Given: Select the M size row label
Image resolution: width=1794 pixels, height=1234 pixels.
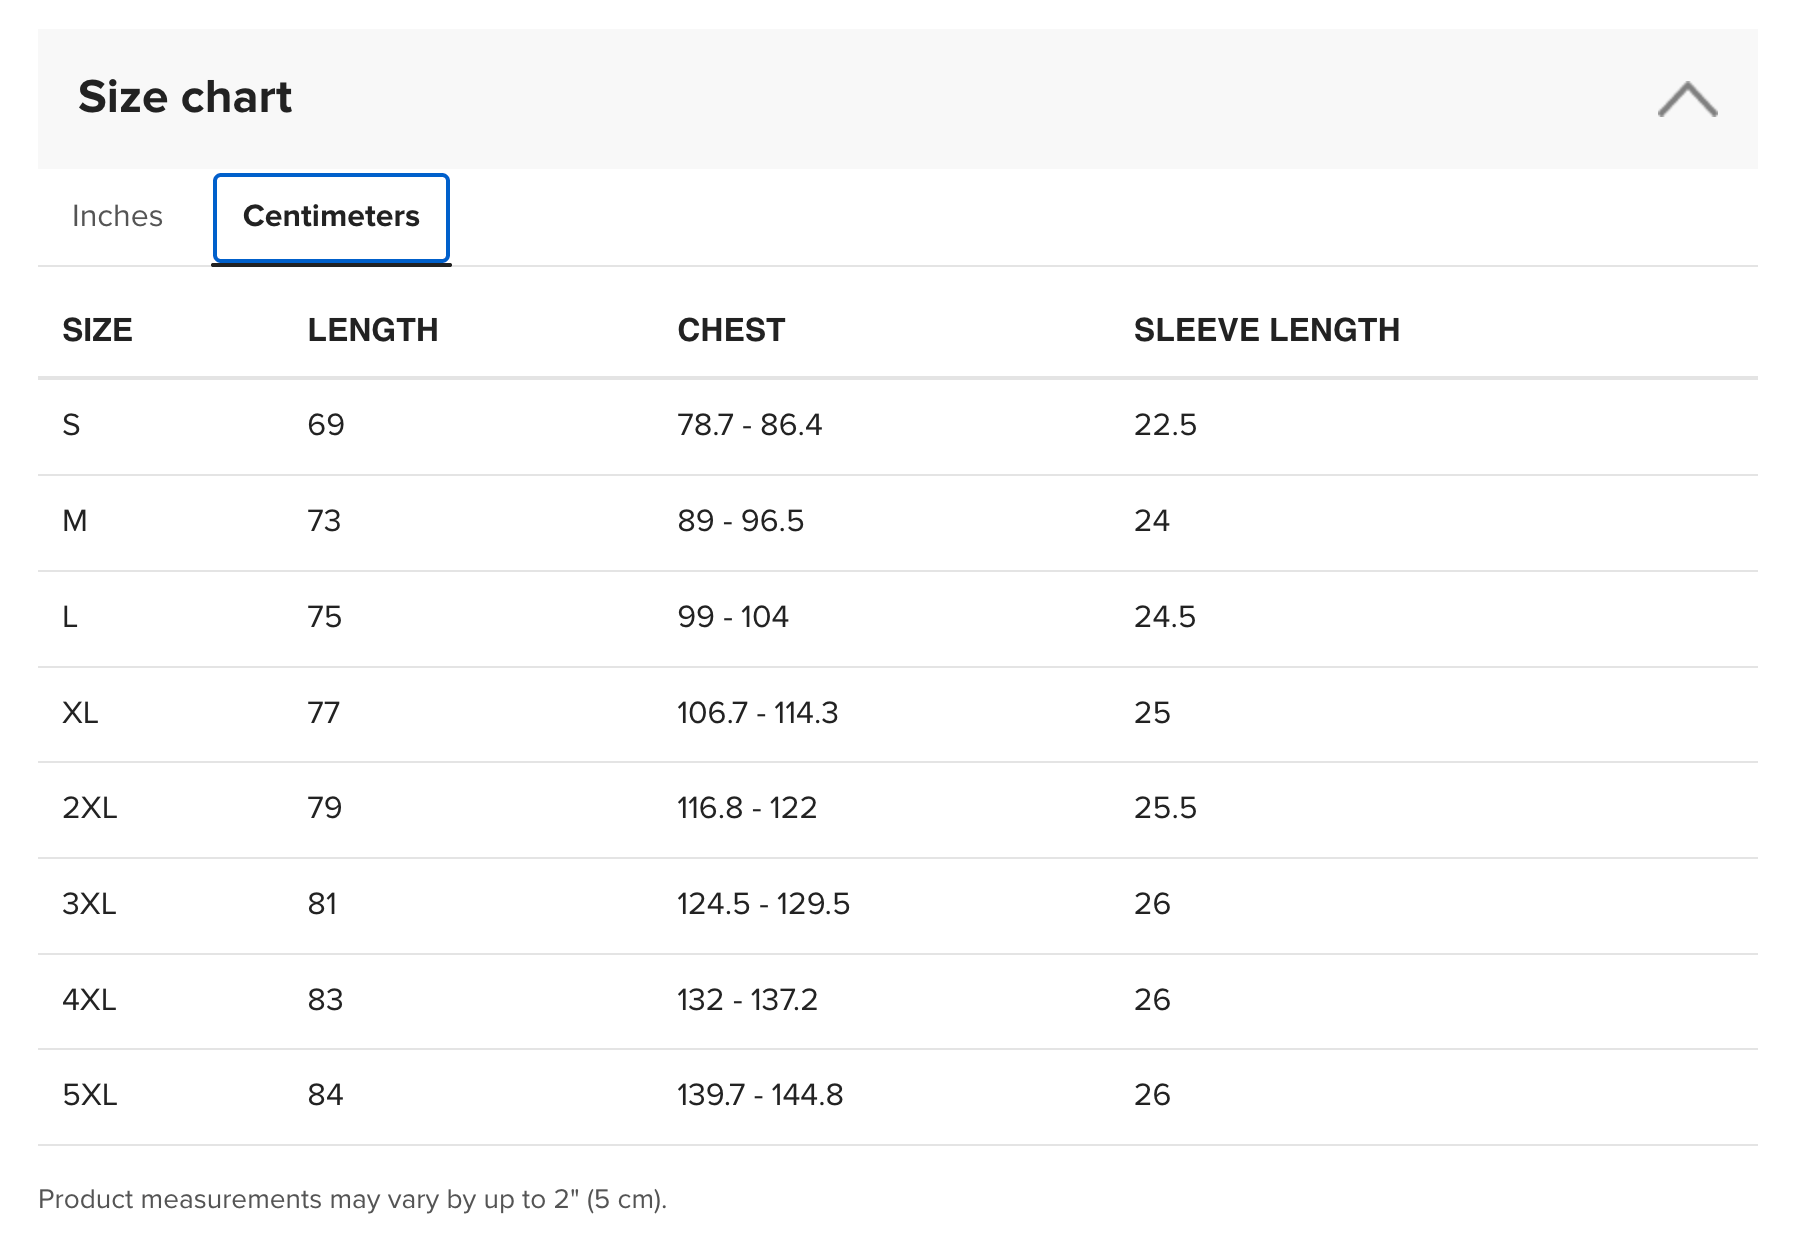Looking at the screenshot, I should (75, 521).
